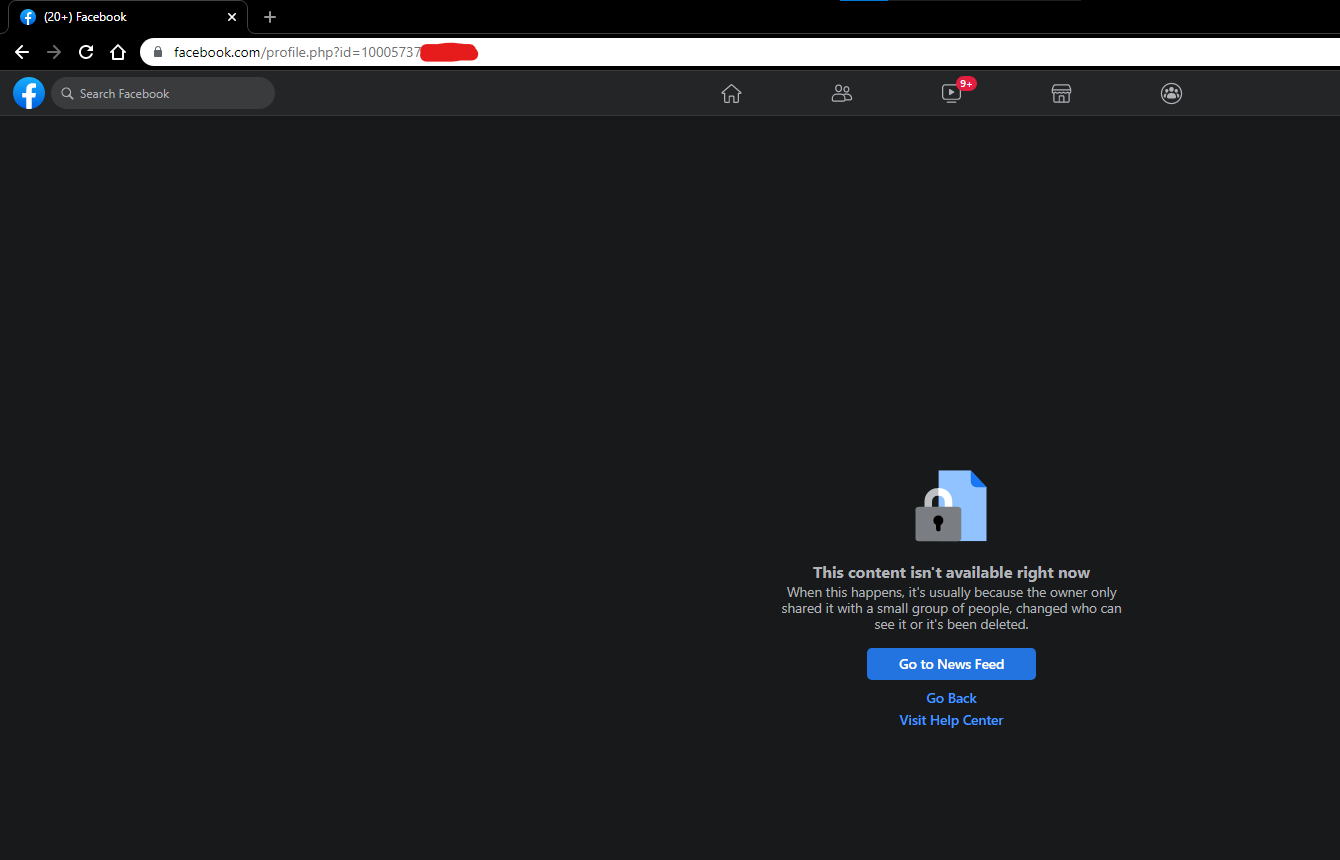Open the Facebook Home feed icon

point(731,93)
